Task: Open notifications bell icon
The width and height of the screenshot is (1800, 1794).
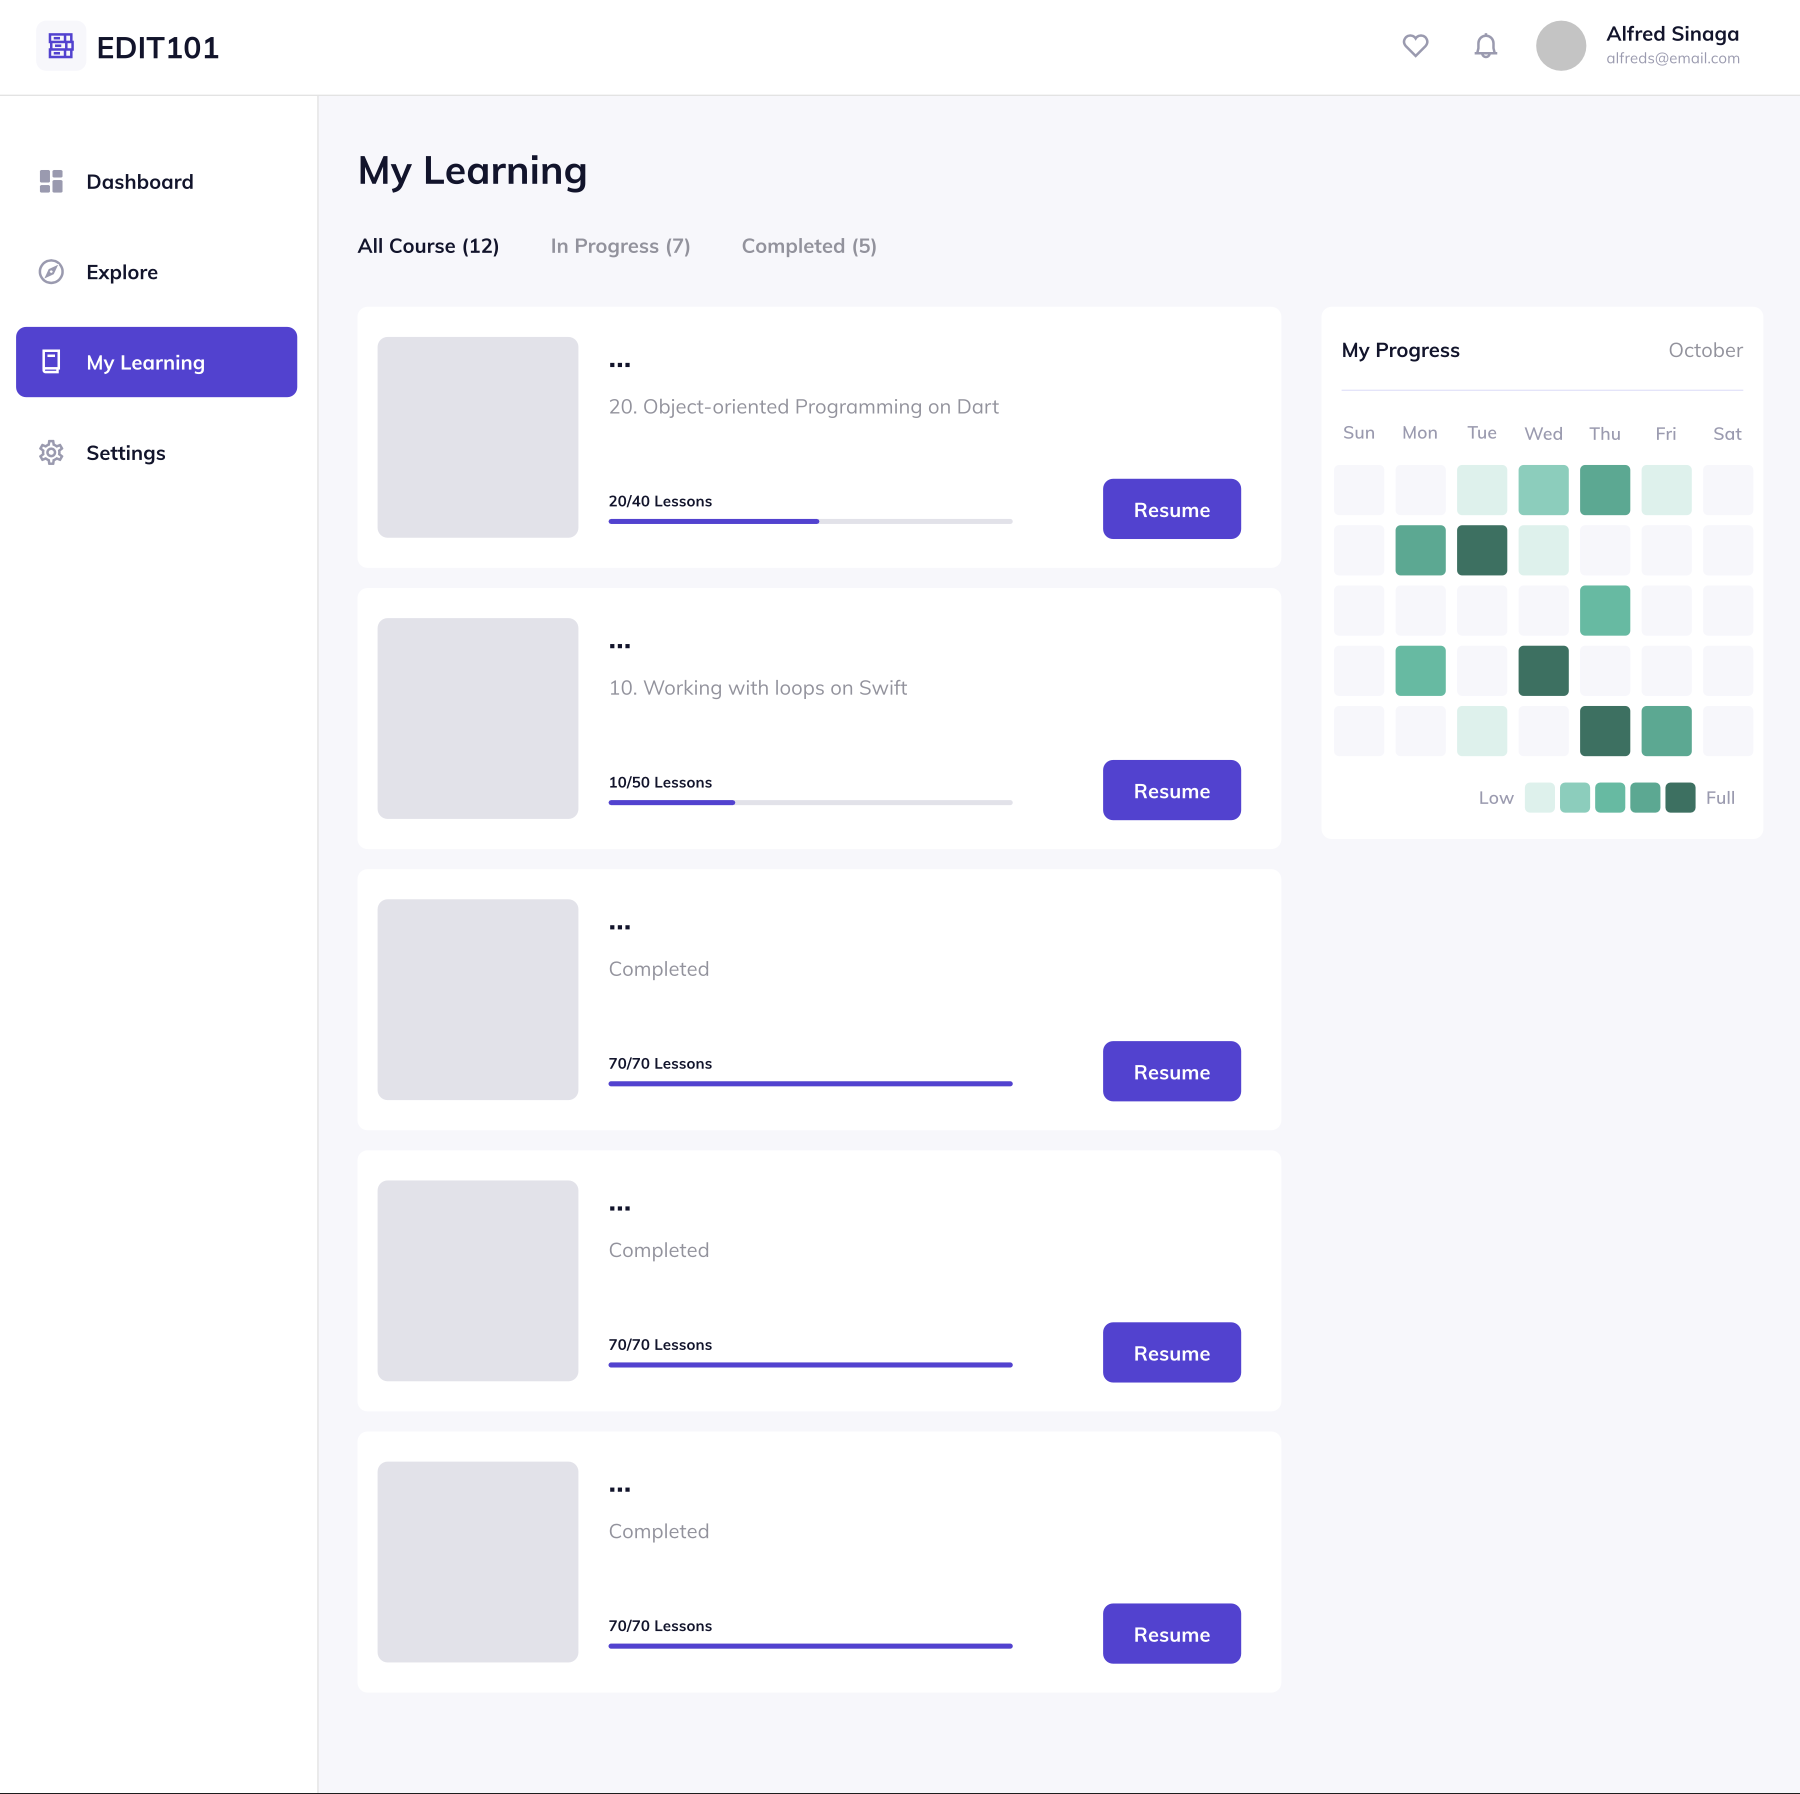Action: point(1485,46)
